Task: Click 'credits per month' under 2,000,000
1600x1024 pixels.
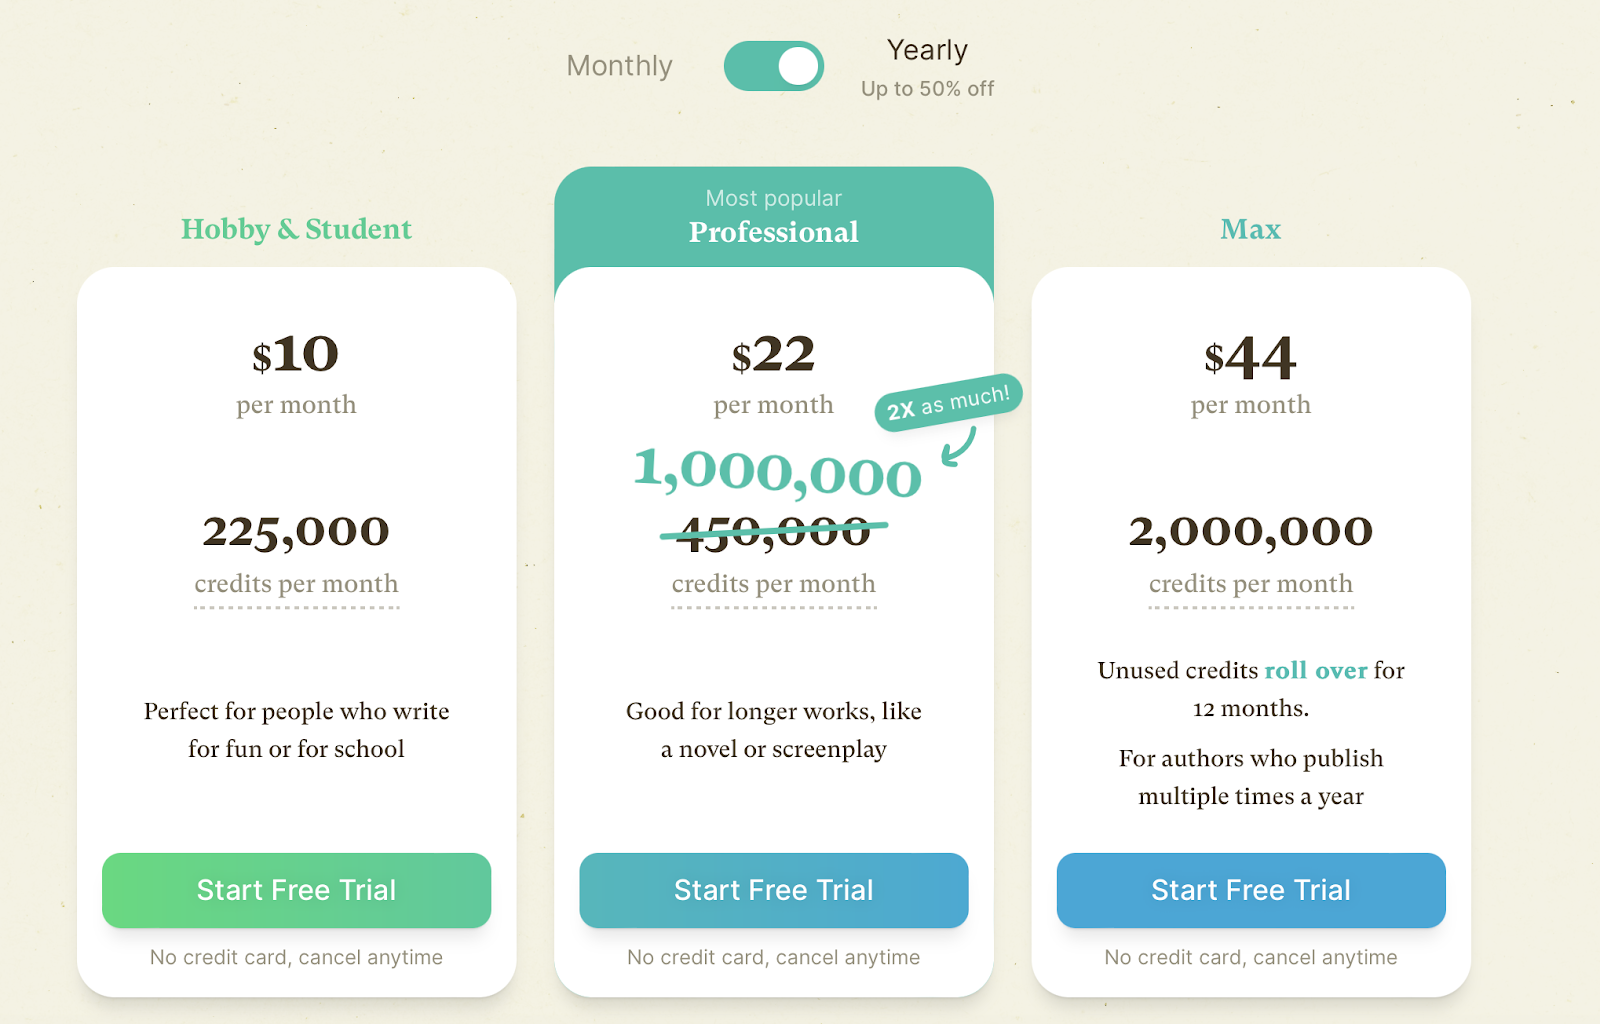Action: tap(1250, 584)
